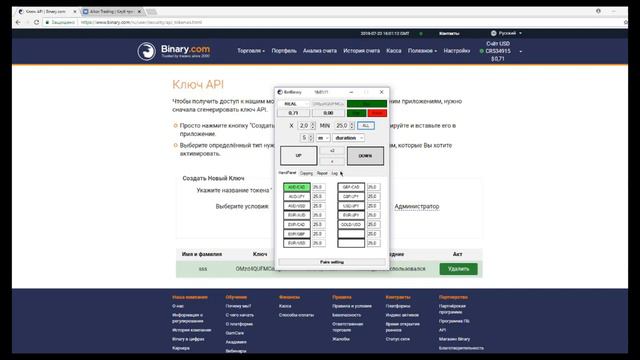Open the Контакты link in top bar

pos(449,33)
